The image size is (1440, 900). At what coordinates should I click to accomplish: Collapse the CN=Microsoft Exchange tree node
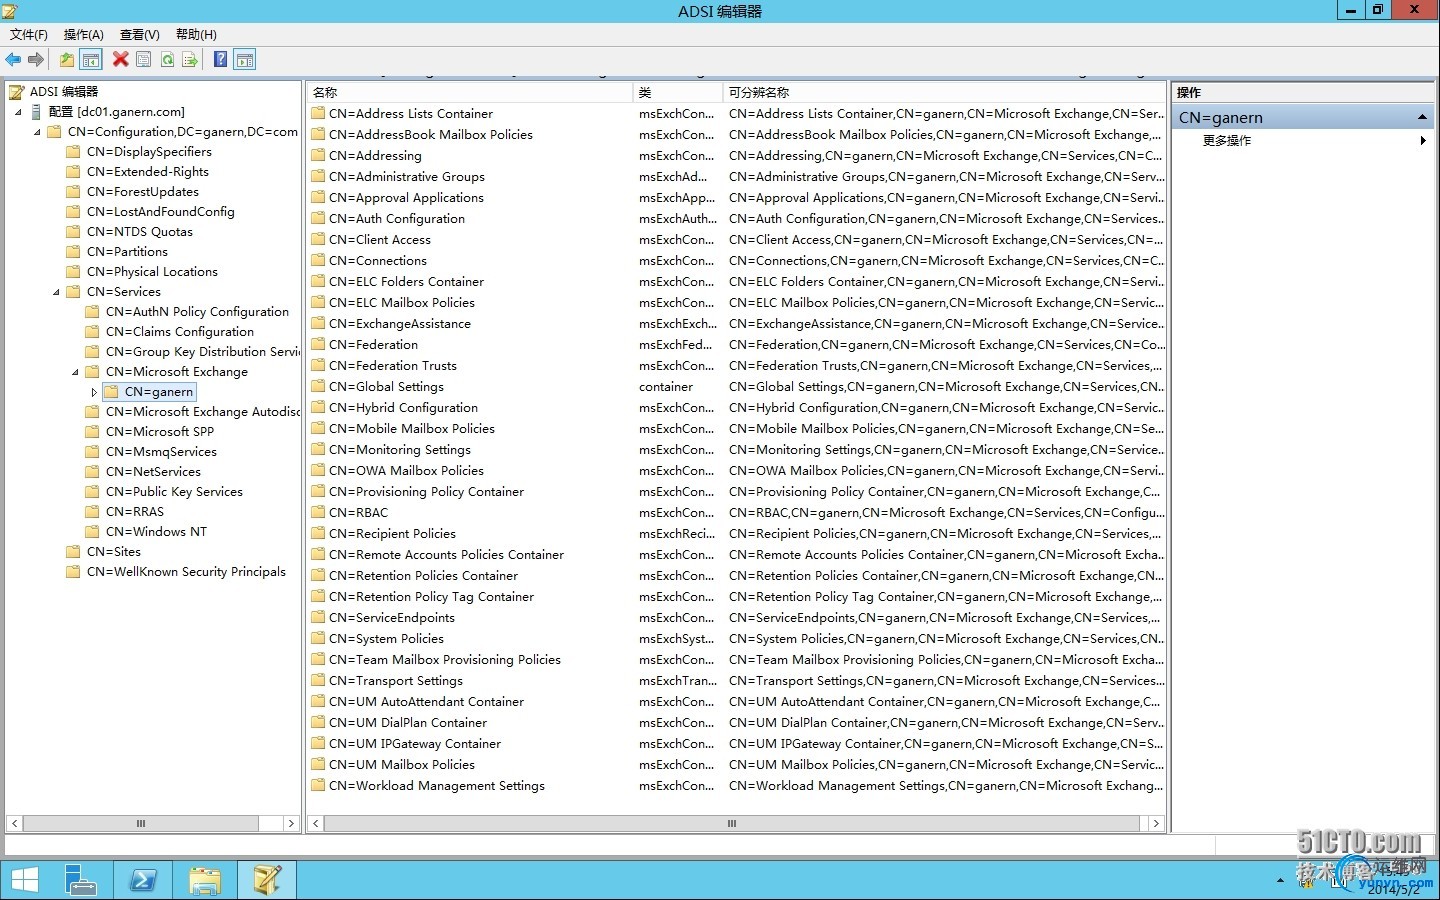click(x=76, y=372)
